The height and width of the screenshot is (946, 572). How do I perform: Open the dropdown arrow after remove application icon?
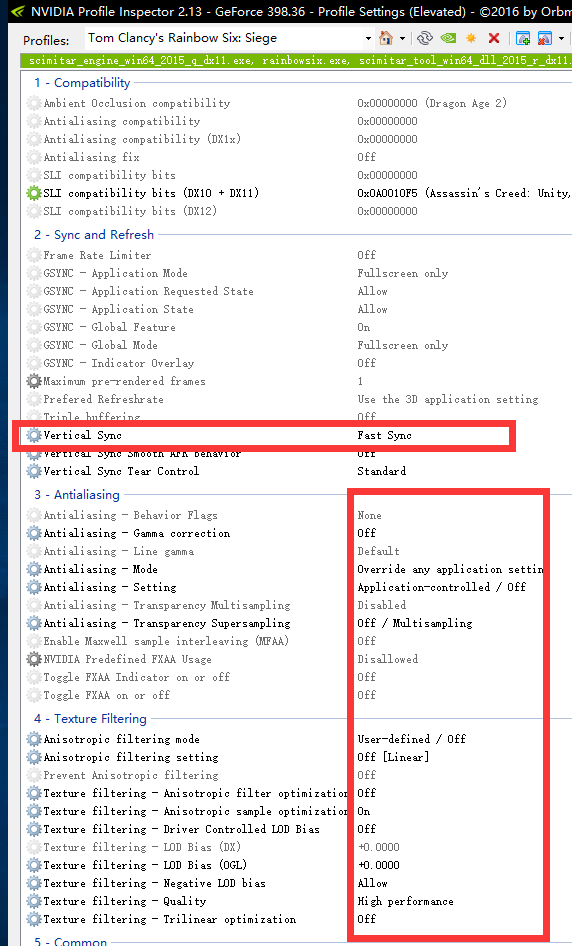coord(562,39)
